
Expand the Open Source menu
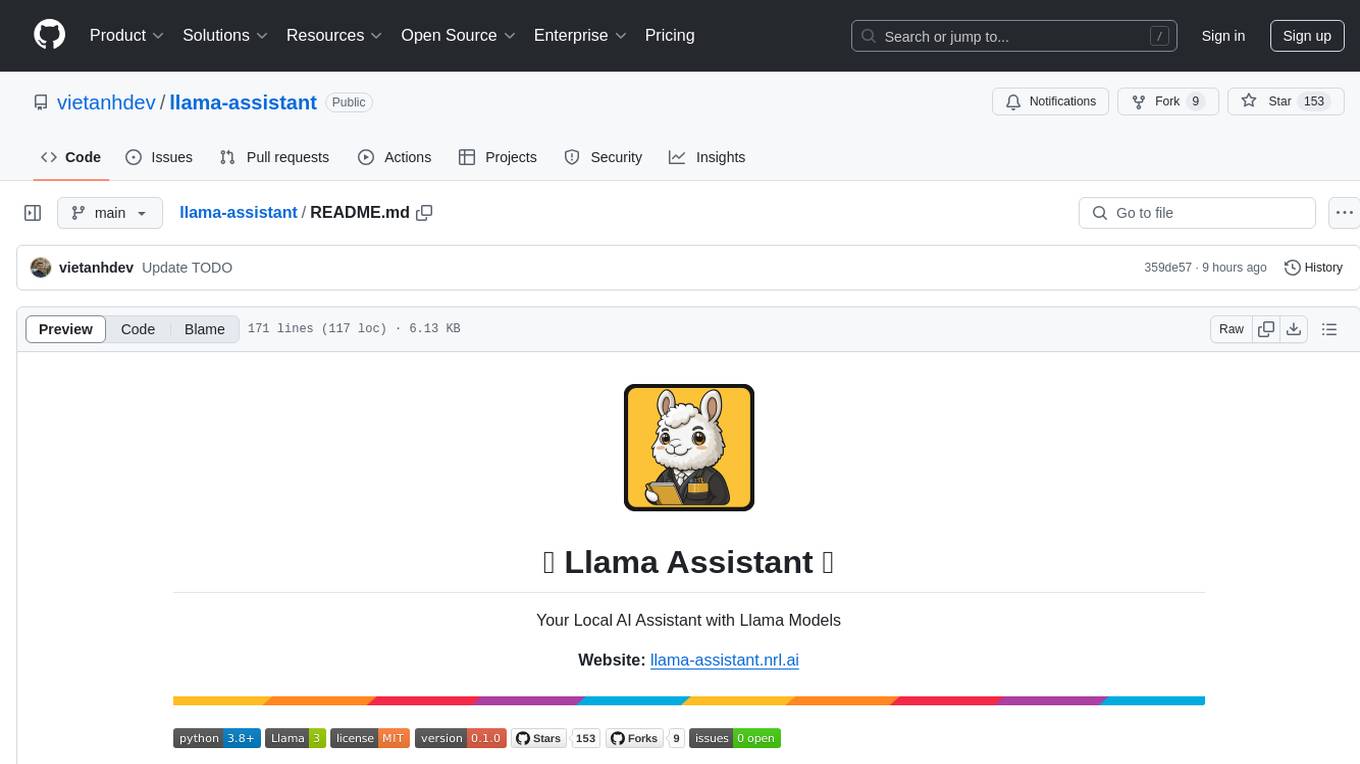[458, 35]
